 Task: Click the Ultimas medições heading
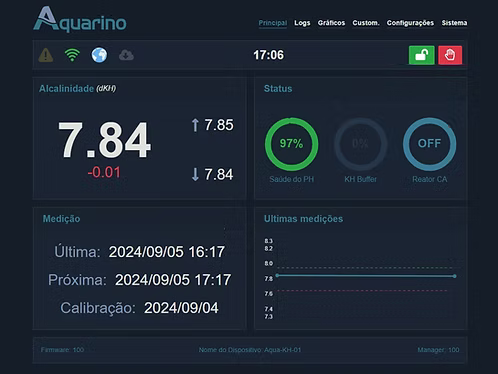click(303, 219)
